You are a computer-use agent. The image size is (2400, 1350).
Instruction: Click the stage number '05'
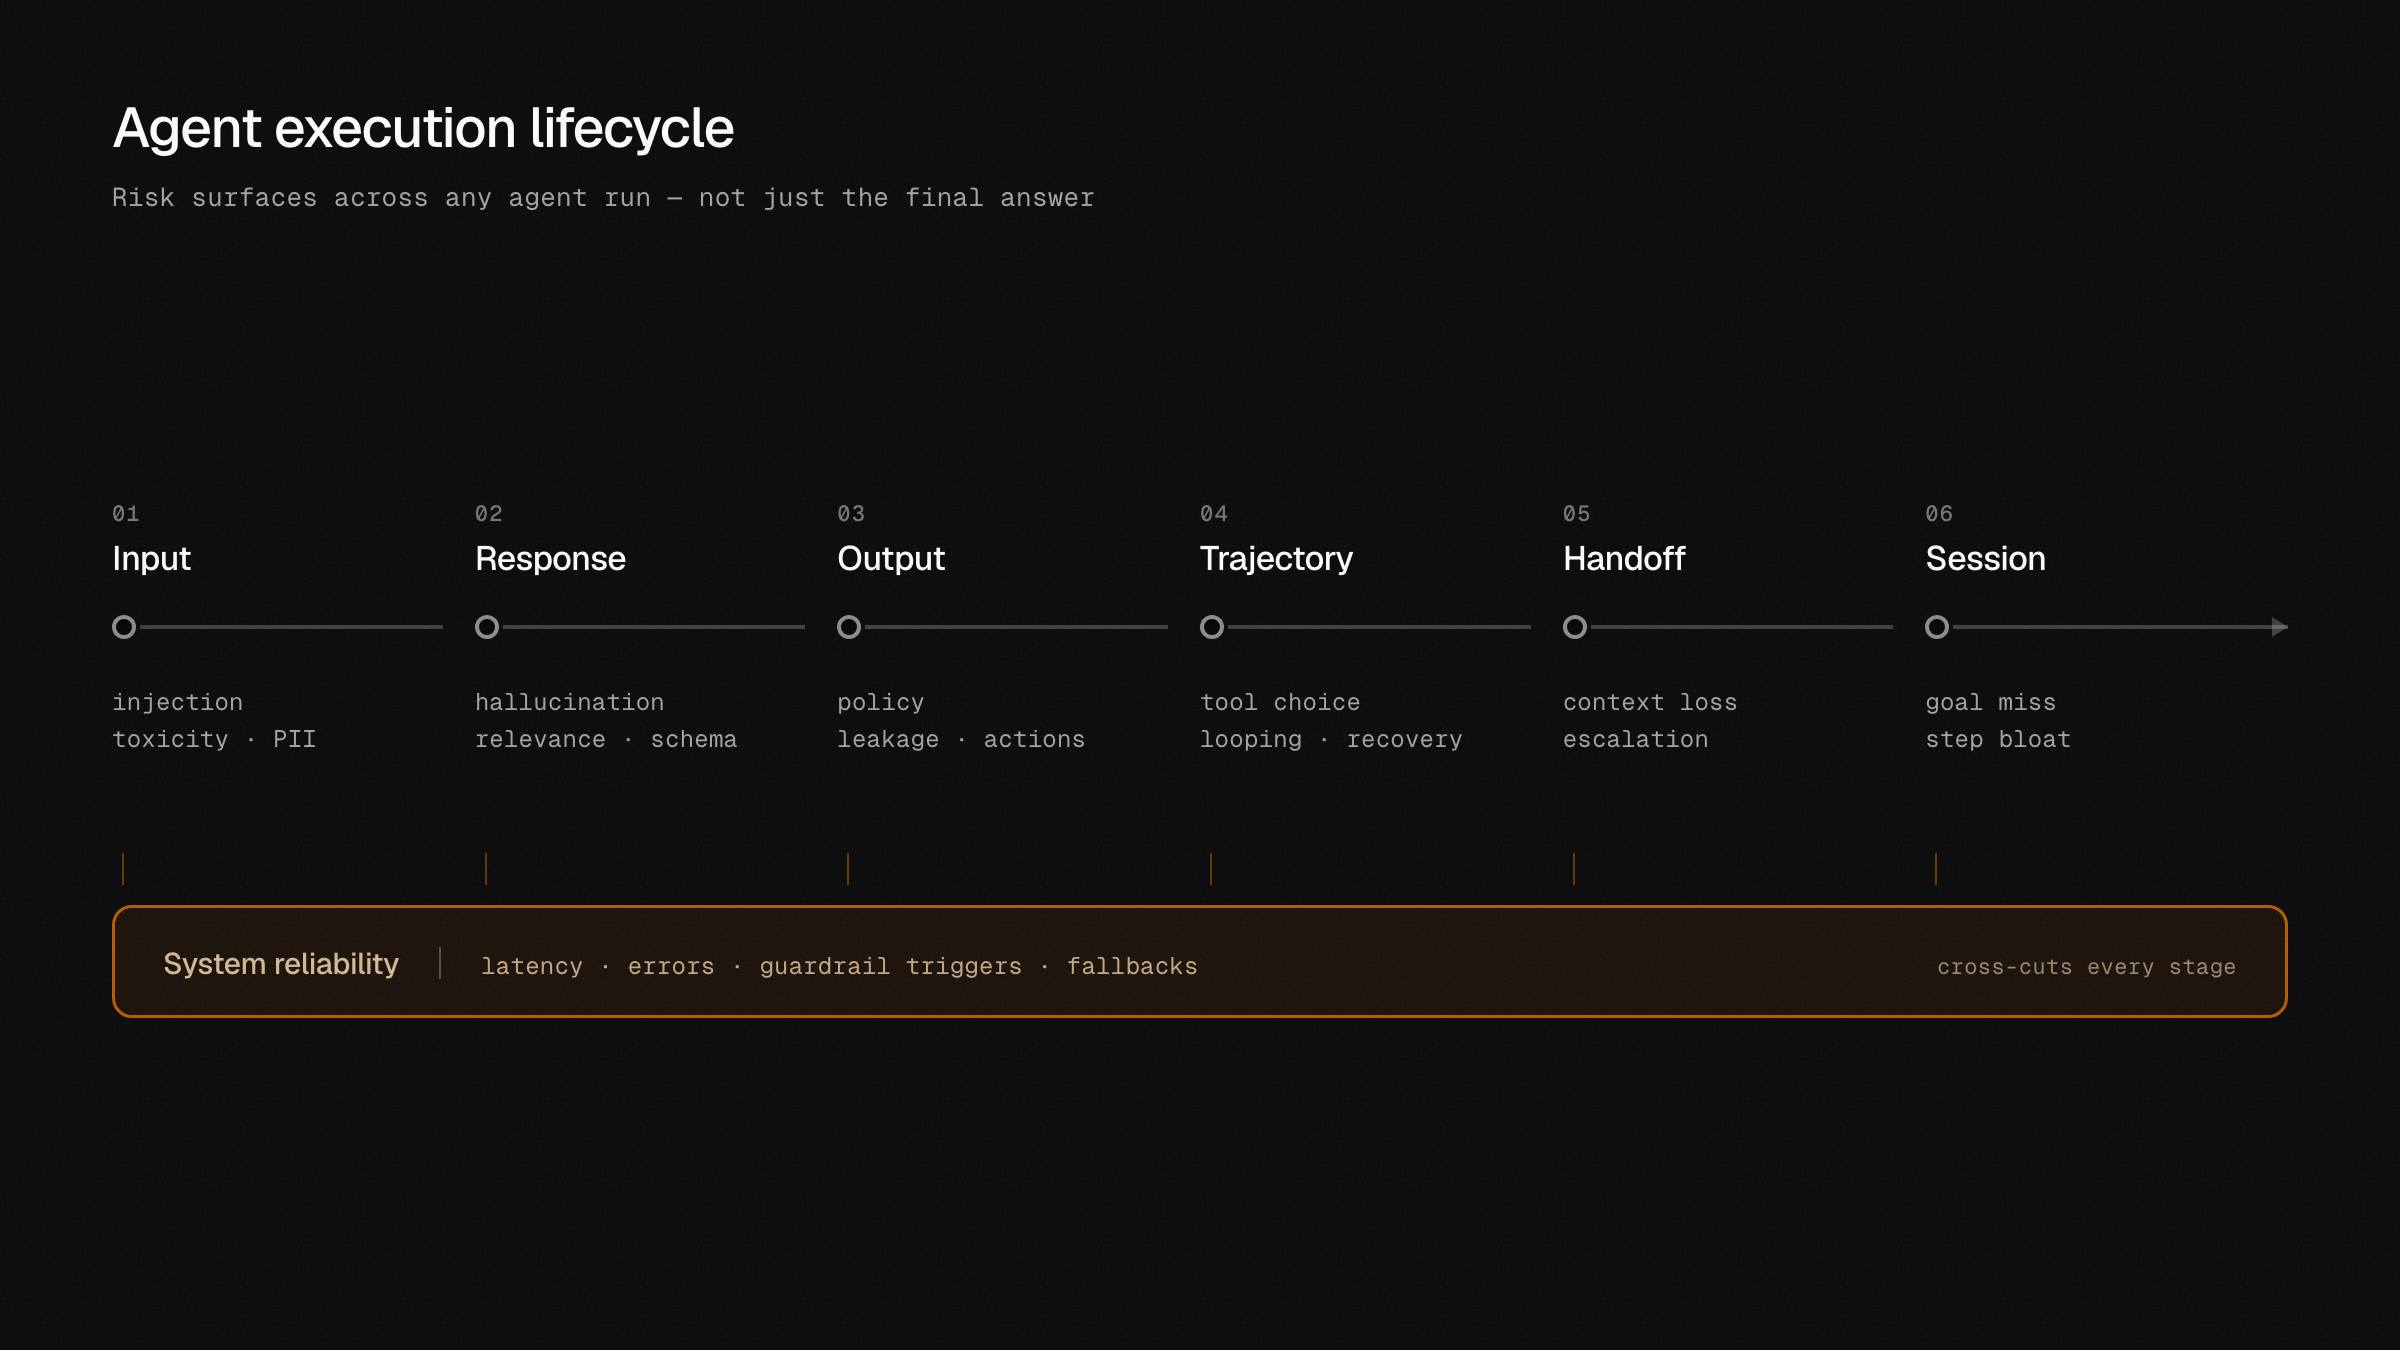click(x=1577, y=514)
